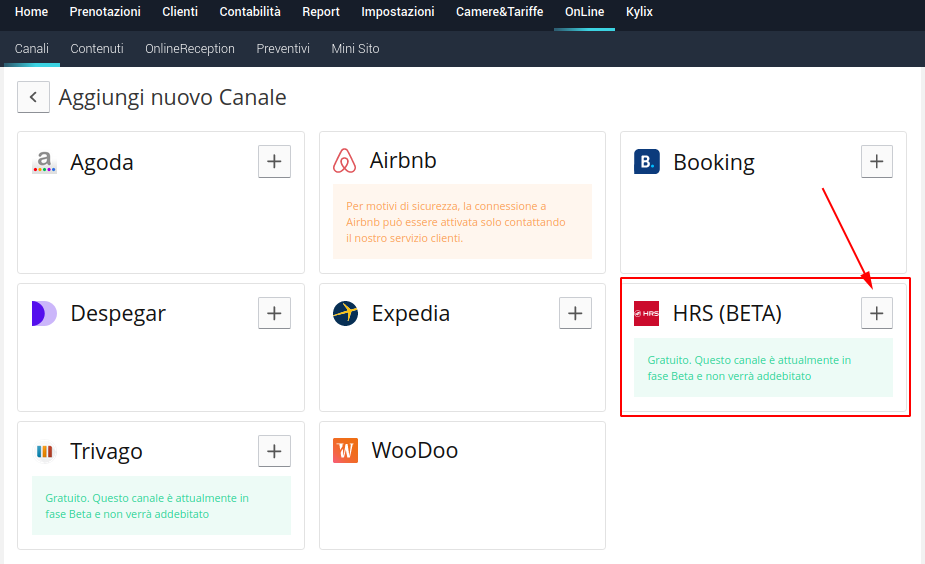925x564 pixels.
Task: Add the Expedia channel with its plus button
Action: 575,313
